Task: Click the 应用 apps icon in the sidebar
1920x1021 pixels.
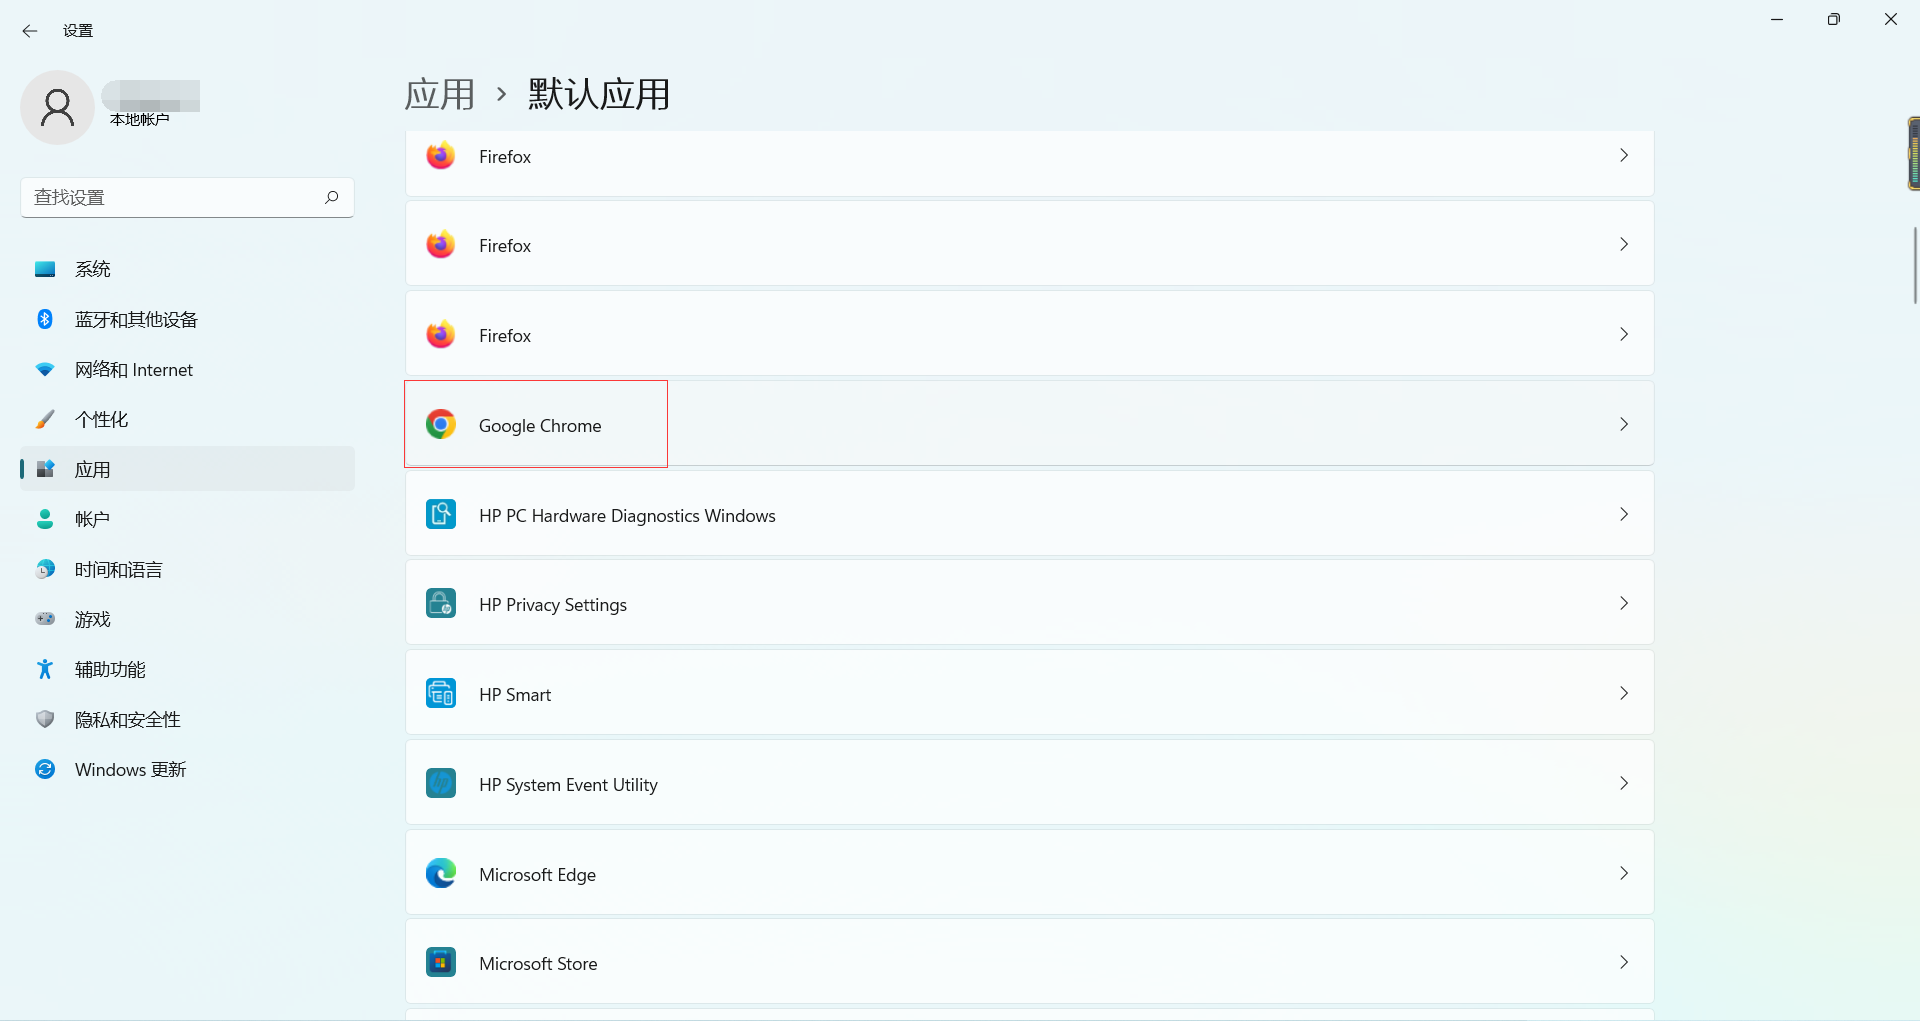Action: click(45, 469)
